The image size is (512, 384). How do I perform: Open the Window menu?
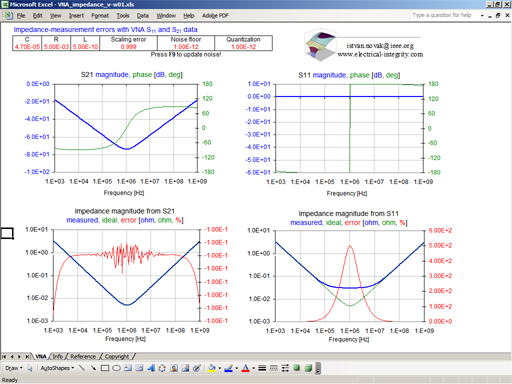166,15
